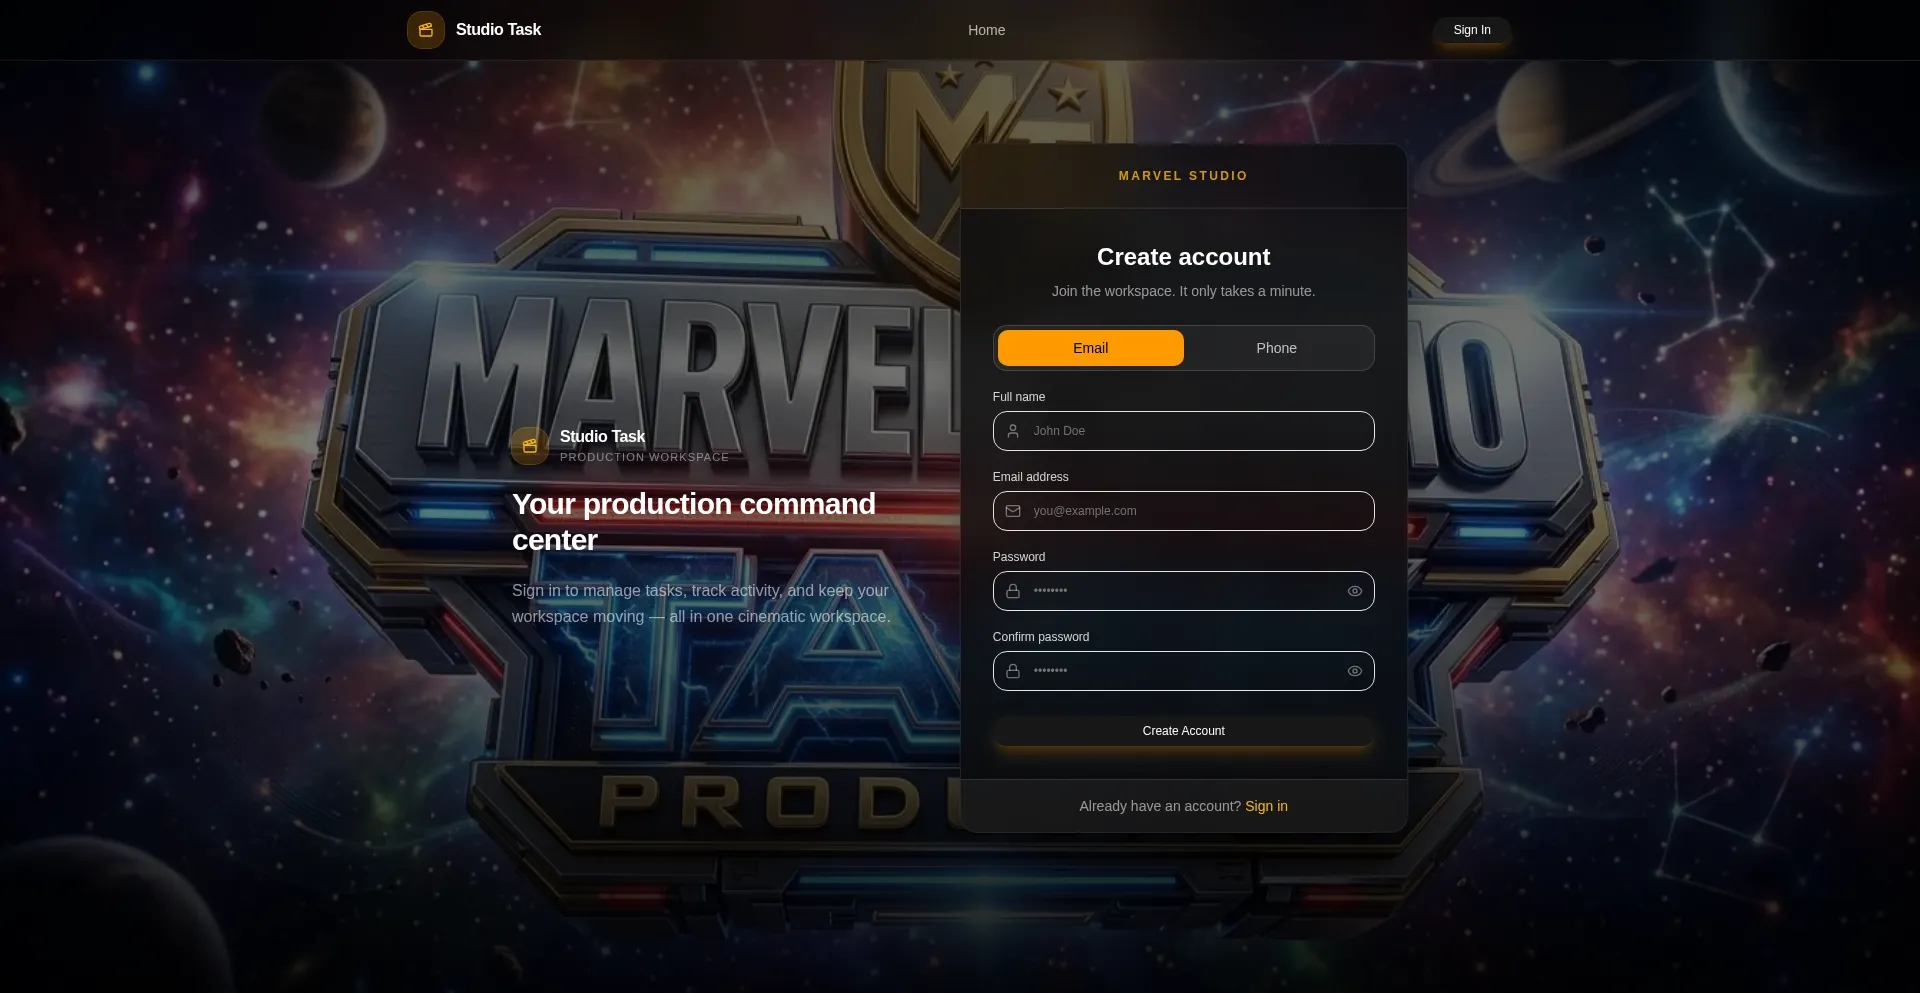Select the Email signup tab
The width and height of the screenshot is (1920, 993).
coord(1091,348)
